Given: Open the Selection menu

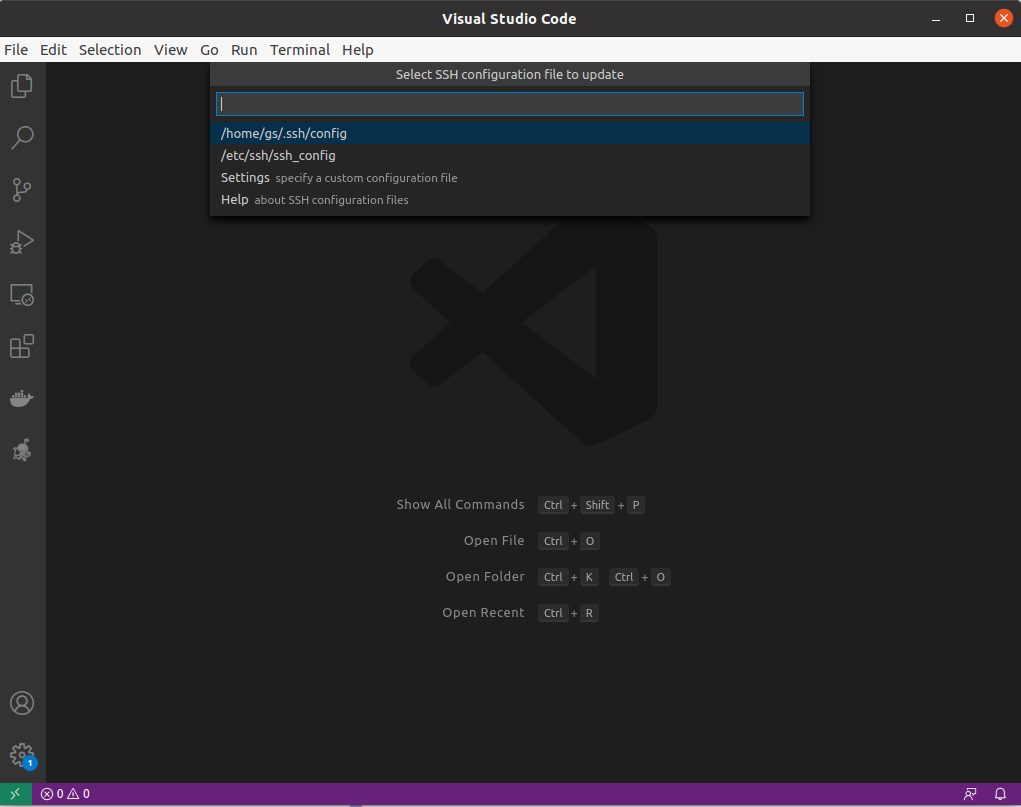Looking at the screenshot, I should pyautogui.click(x=110, y=50).
